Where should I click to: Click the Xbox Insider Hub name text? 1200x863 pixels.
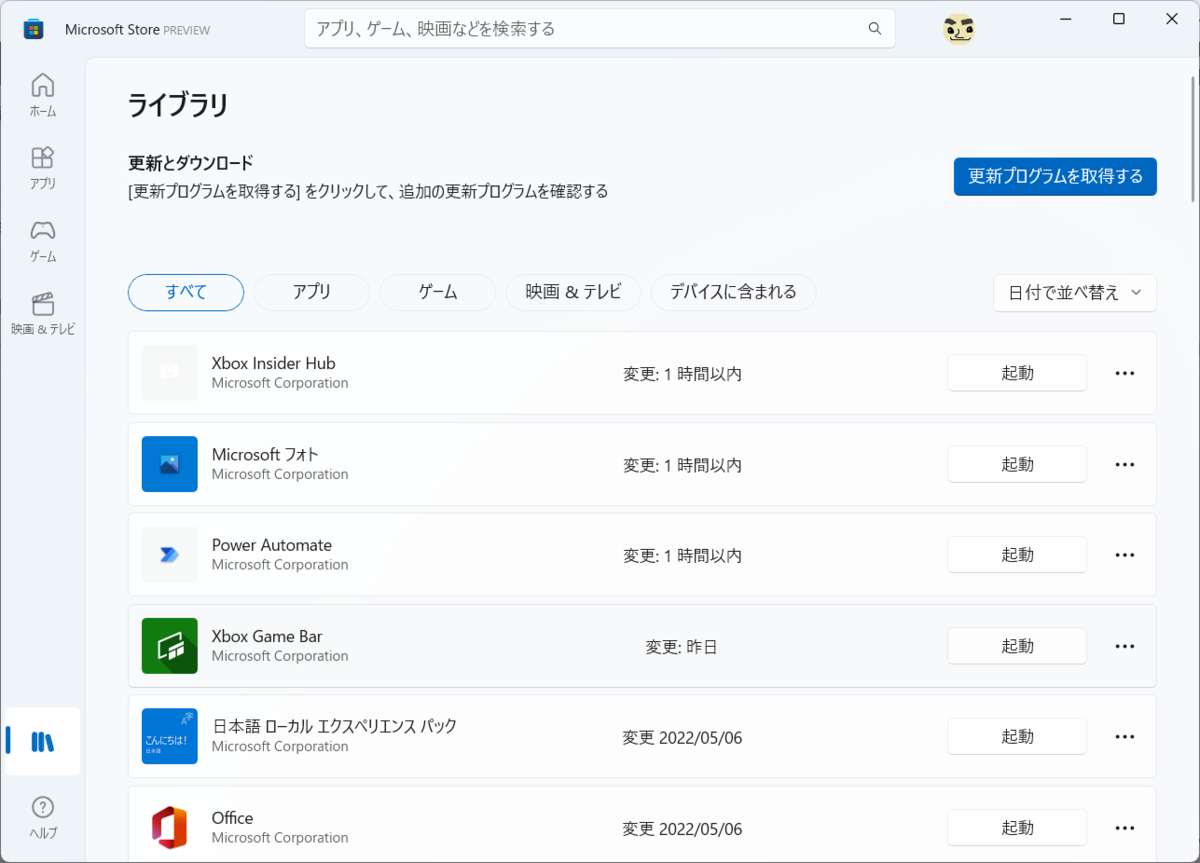[x=273, y=363]
